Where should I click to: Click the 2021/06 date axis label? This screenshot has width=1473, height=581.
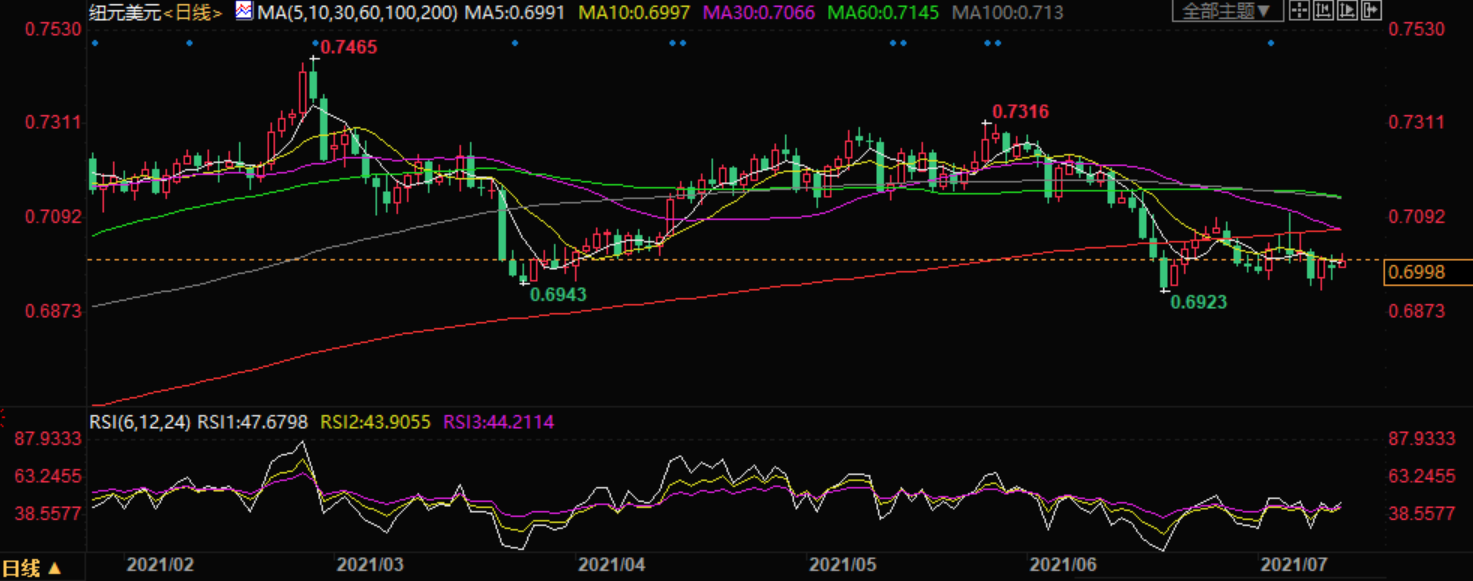(x=1064, y=564)
